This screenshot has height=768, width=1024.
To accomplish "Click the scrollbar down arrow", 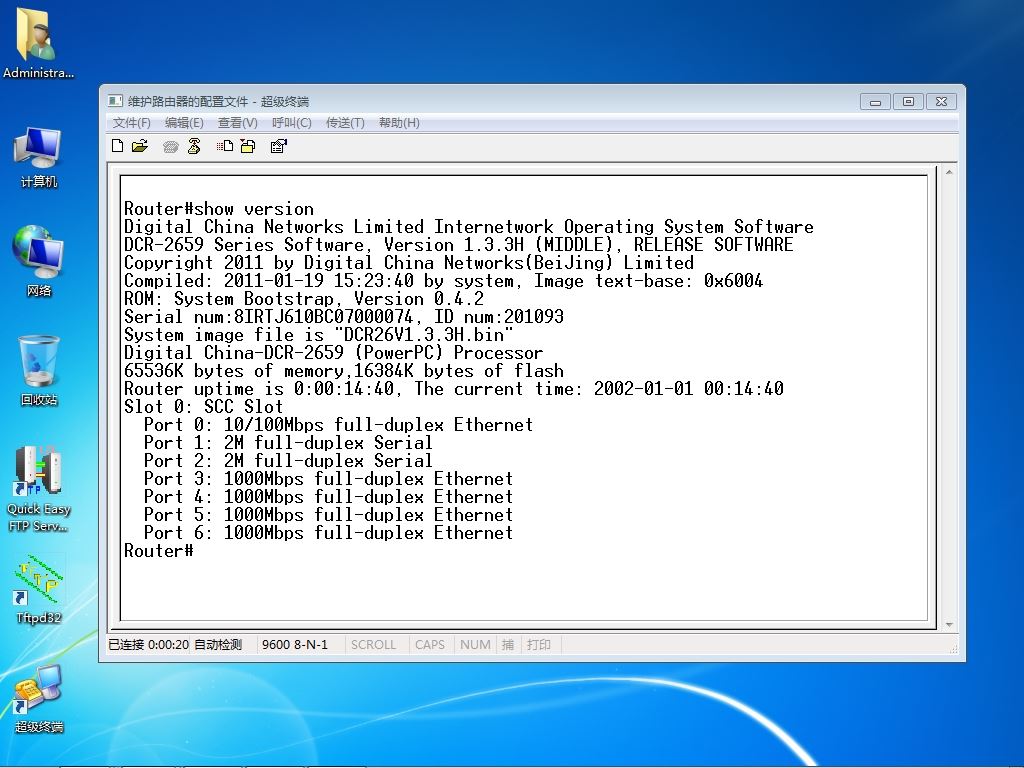I will (949, 625).
